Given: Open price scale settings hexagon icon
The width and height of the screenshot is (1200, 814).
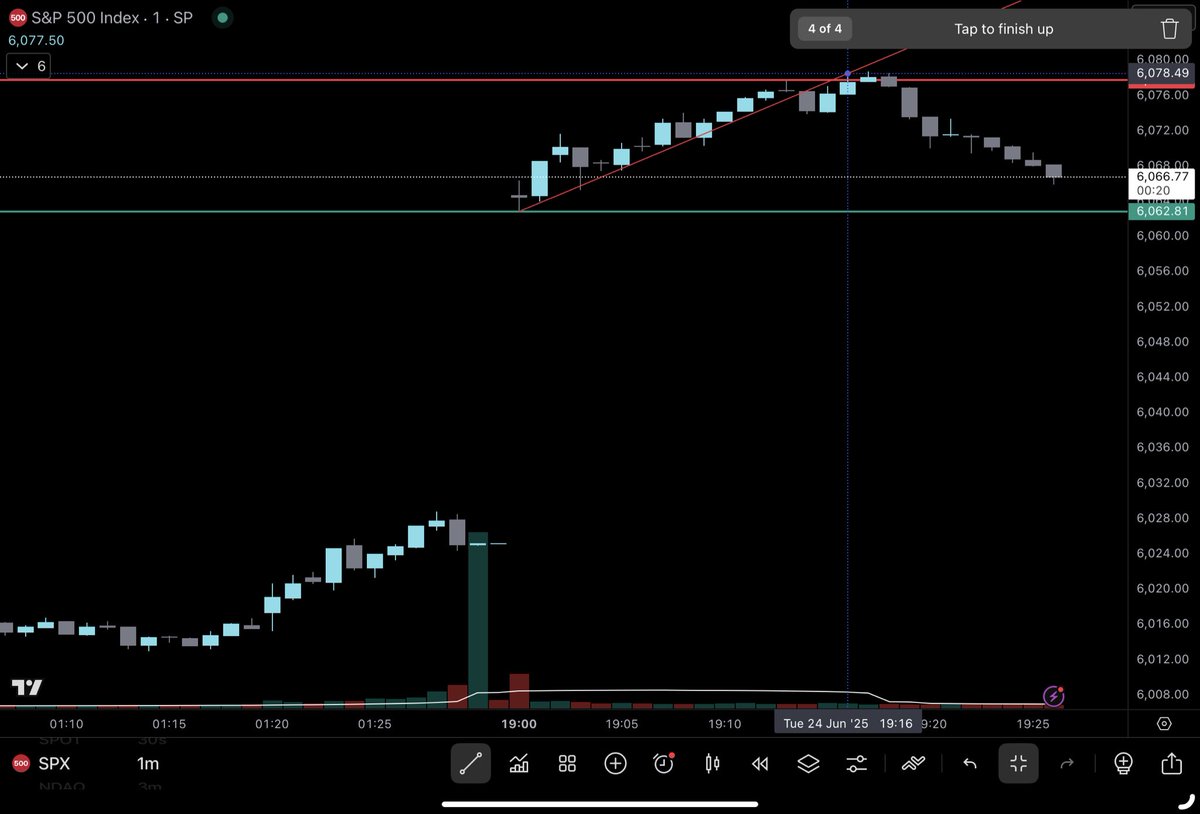Looking at the screenshot, I should pyautogui.click(x=1164, y=723).
